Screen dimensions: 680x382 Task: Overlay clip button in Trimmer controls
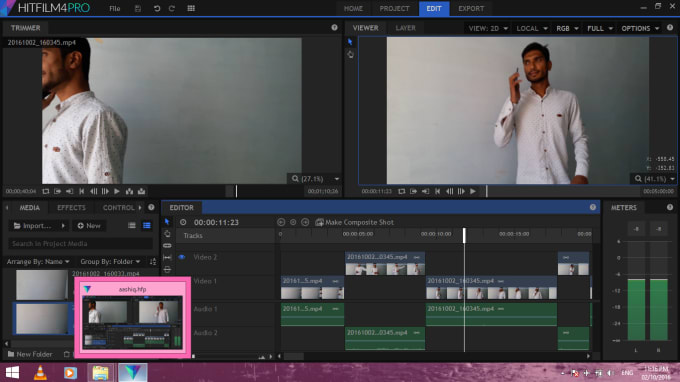pyautogui.click(x=141, y=191)
